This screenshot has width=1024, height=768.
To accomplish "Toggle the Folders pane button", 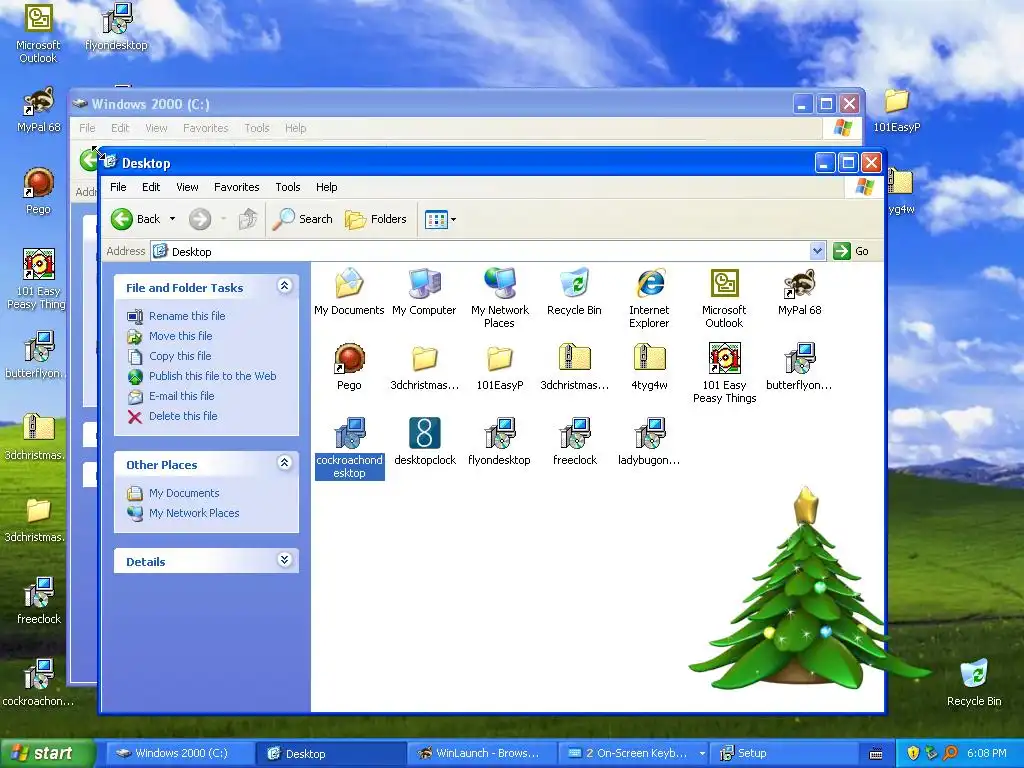I will pos(376,219).
